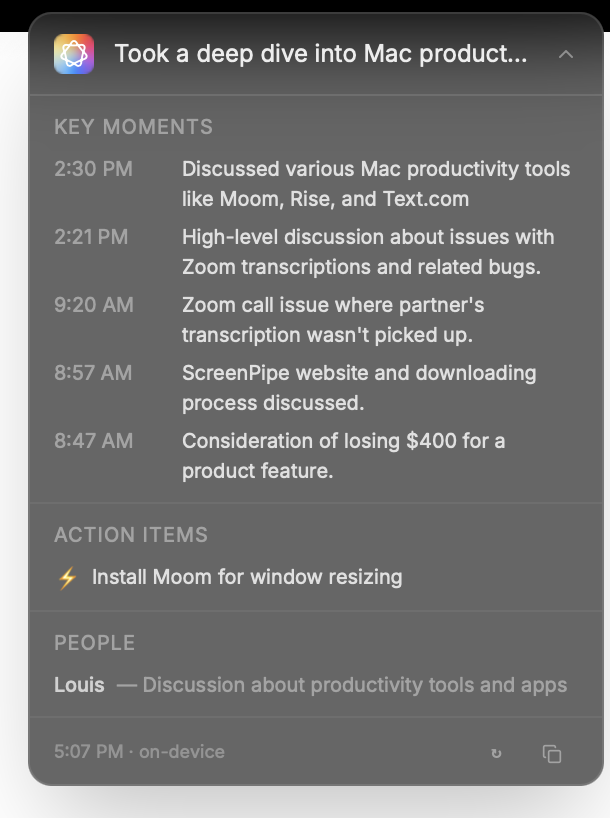Image resolution: width=610 pixels, height=818 pixels.
Task: Select the Mac productivity tools key moment
Action: [x=376, y=184]
